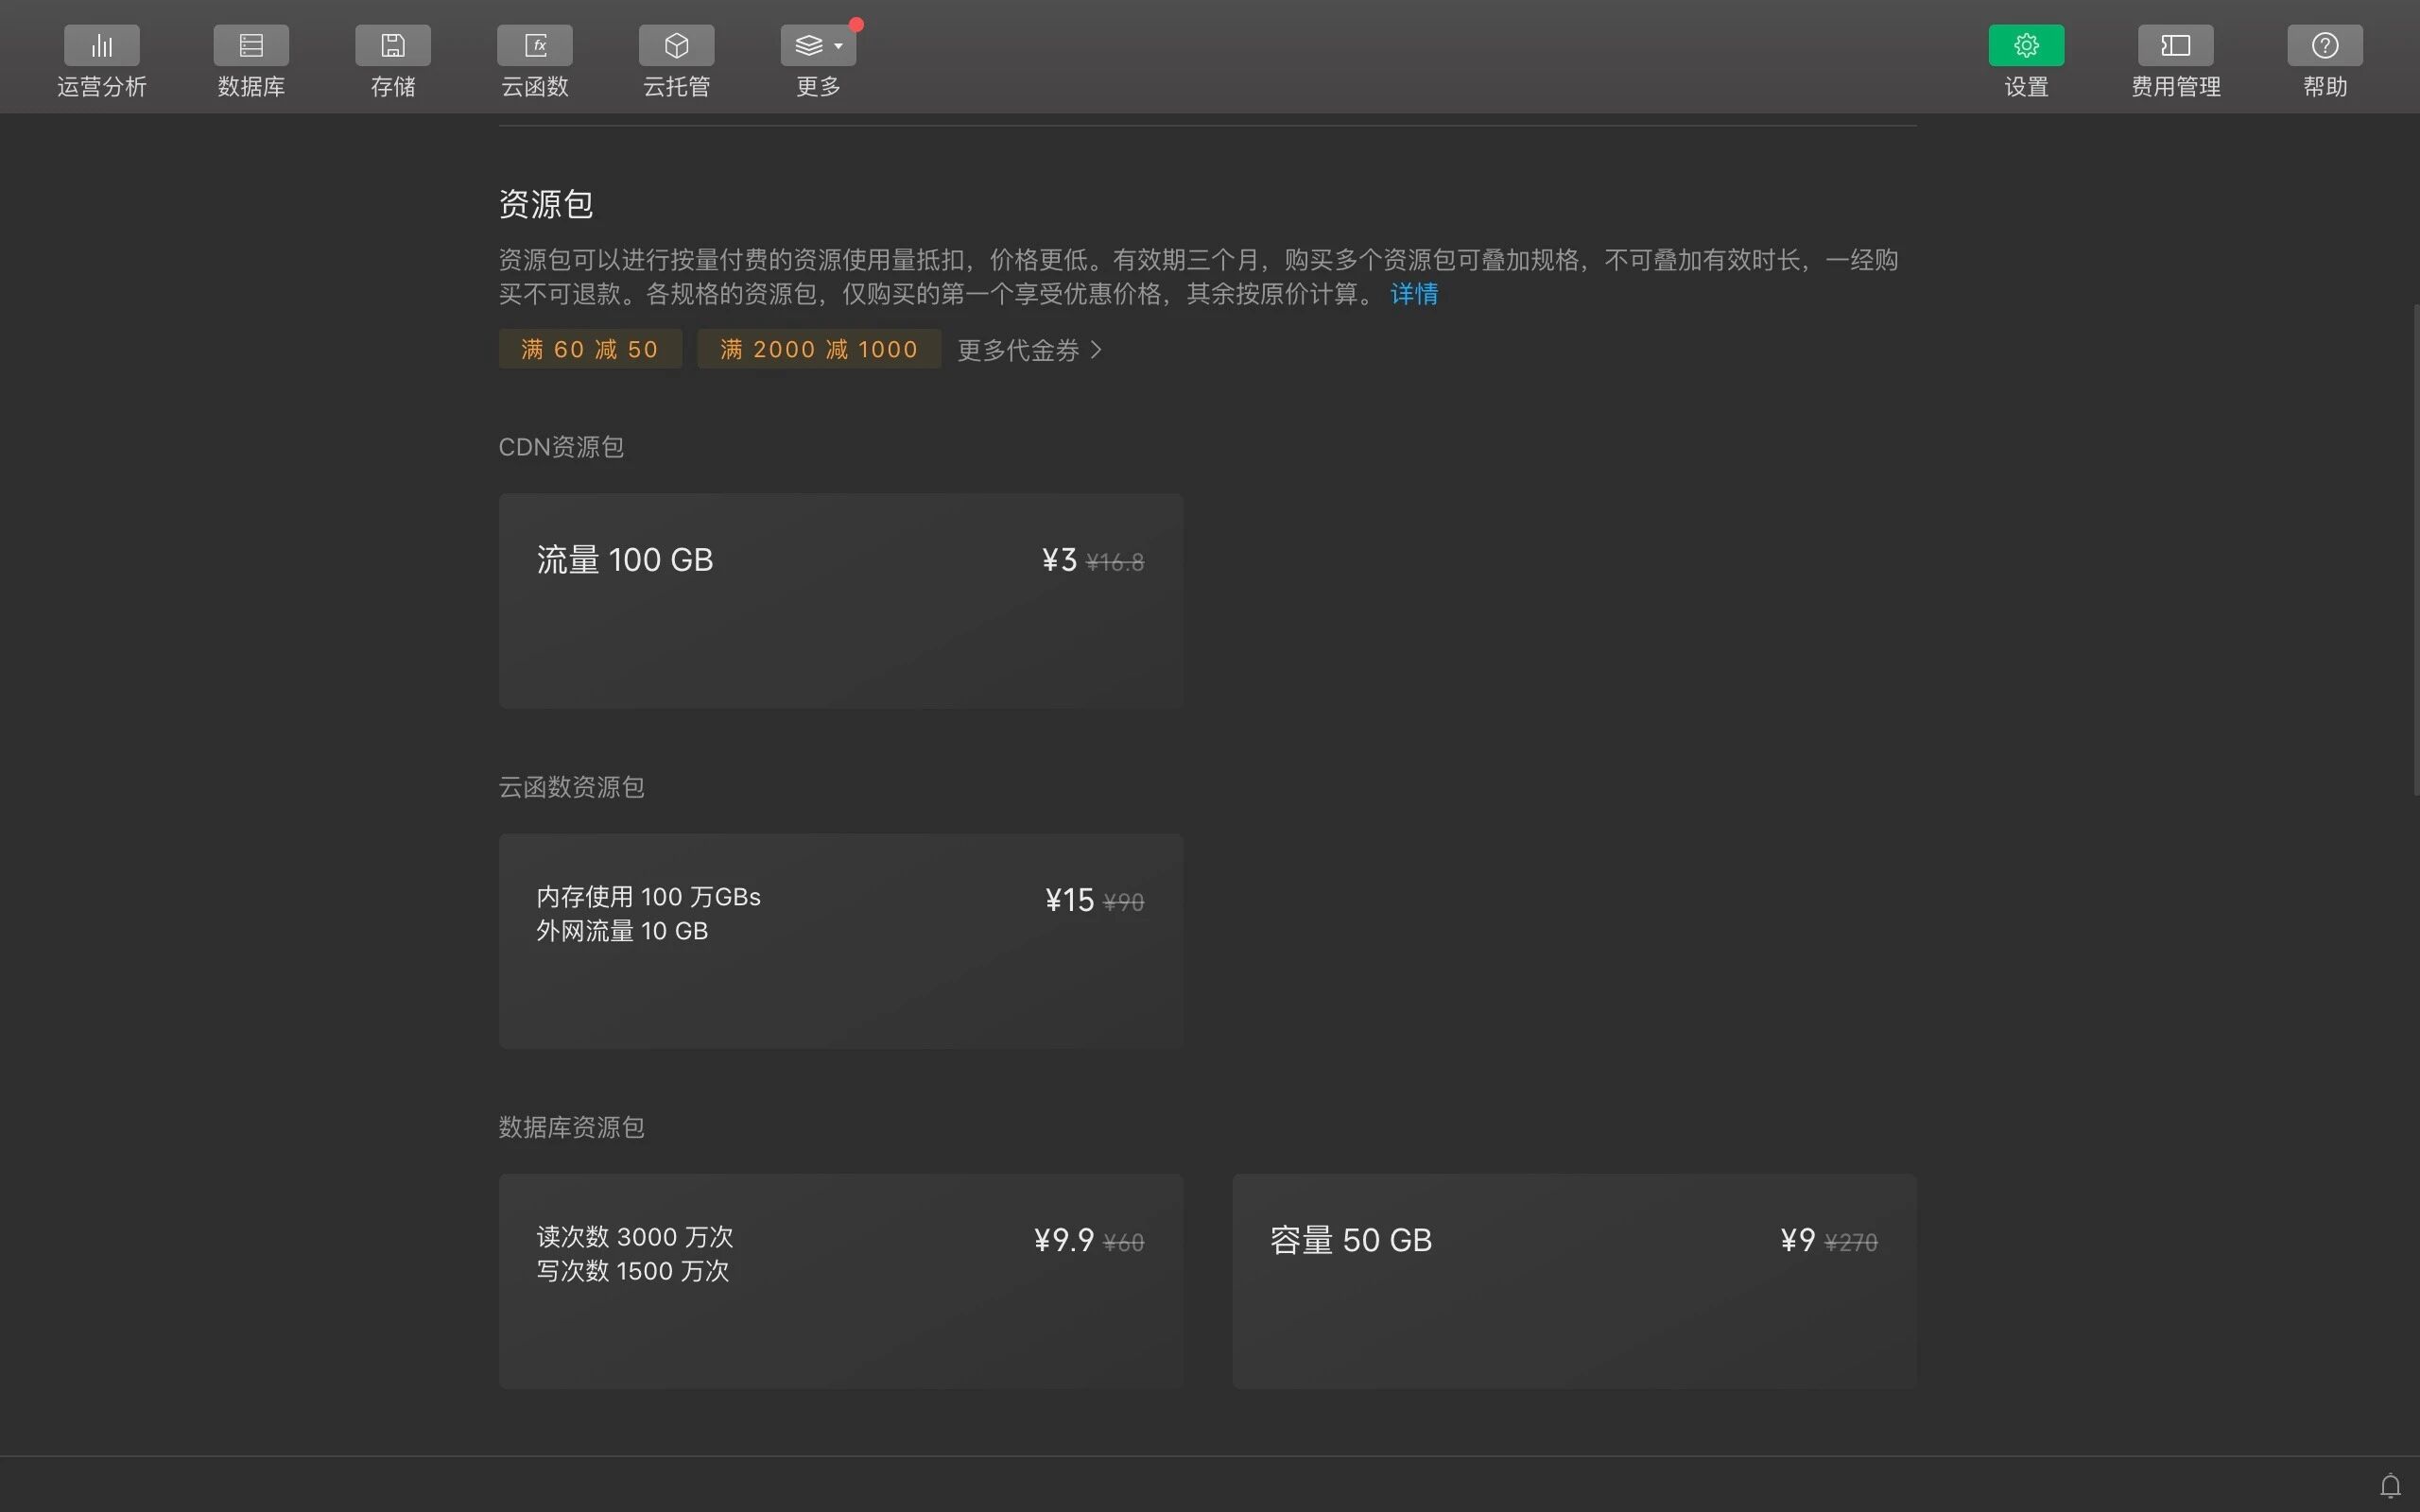Expand the 更多 dropdown arrow
This screenshot has width=2420, height=1512.
838,46
